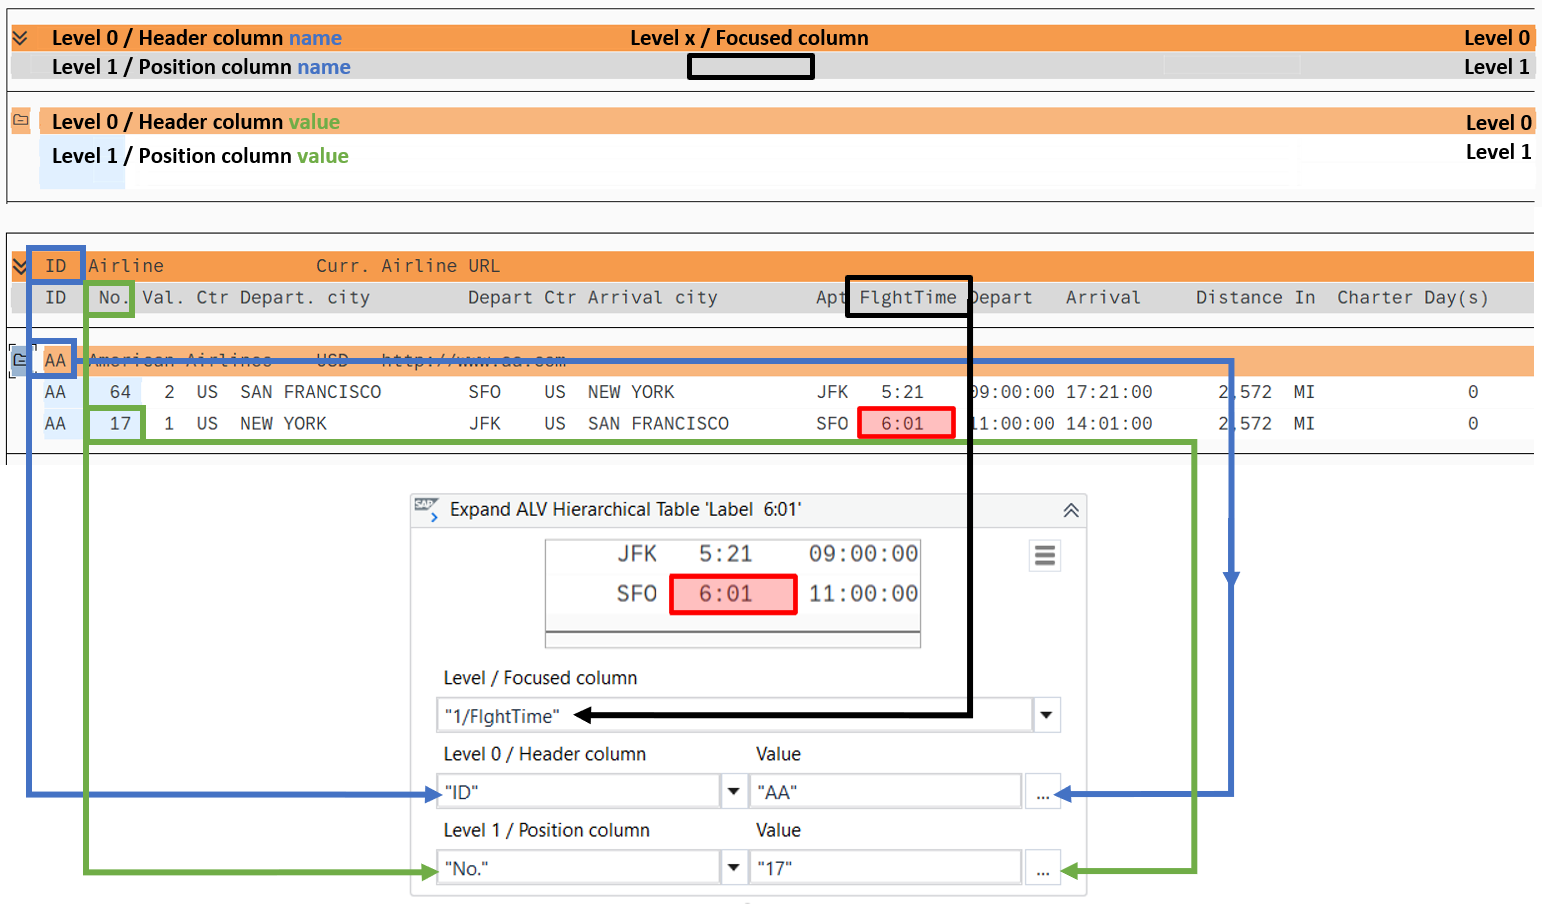Select the red 6:01 flight time cell in the table
This screenshot has height=910, width=1542.
point(906,423)
